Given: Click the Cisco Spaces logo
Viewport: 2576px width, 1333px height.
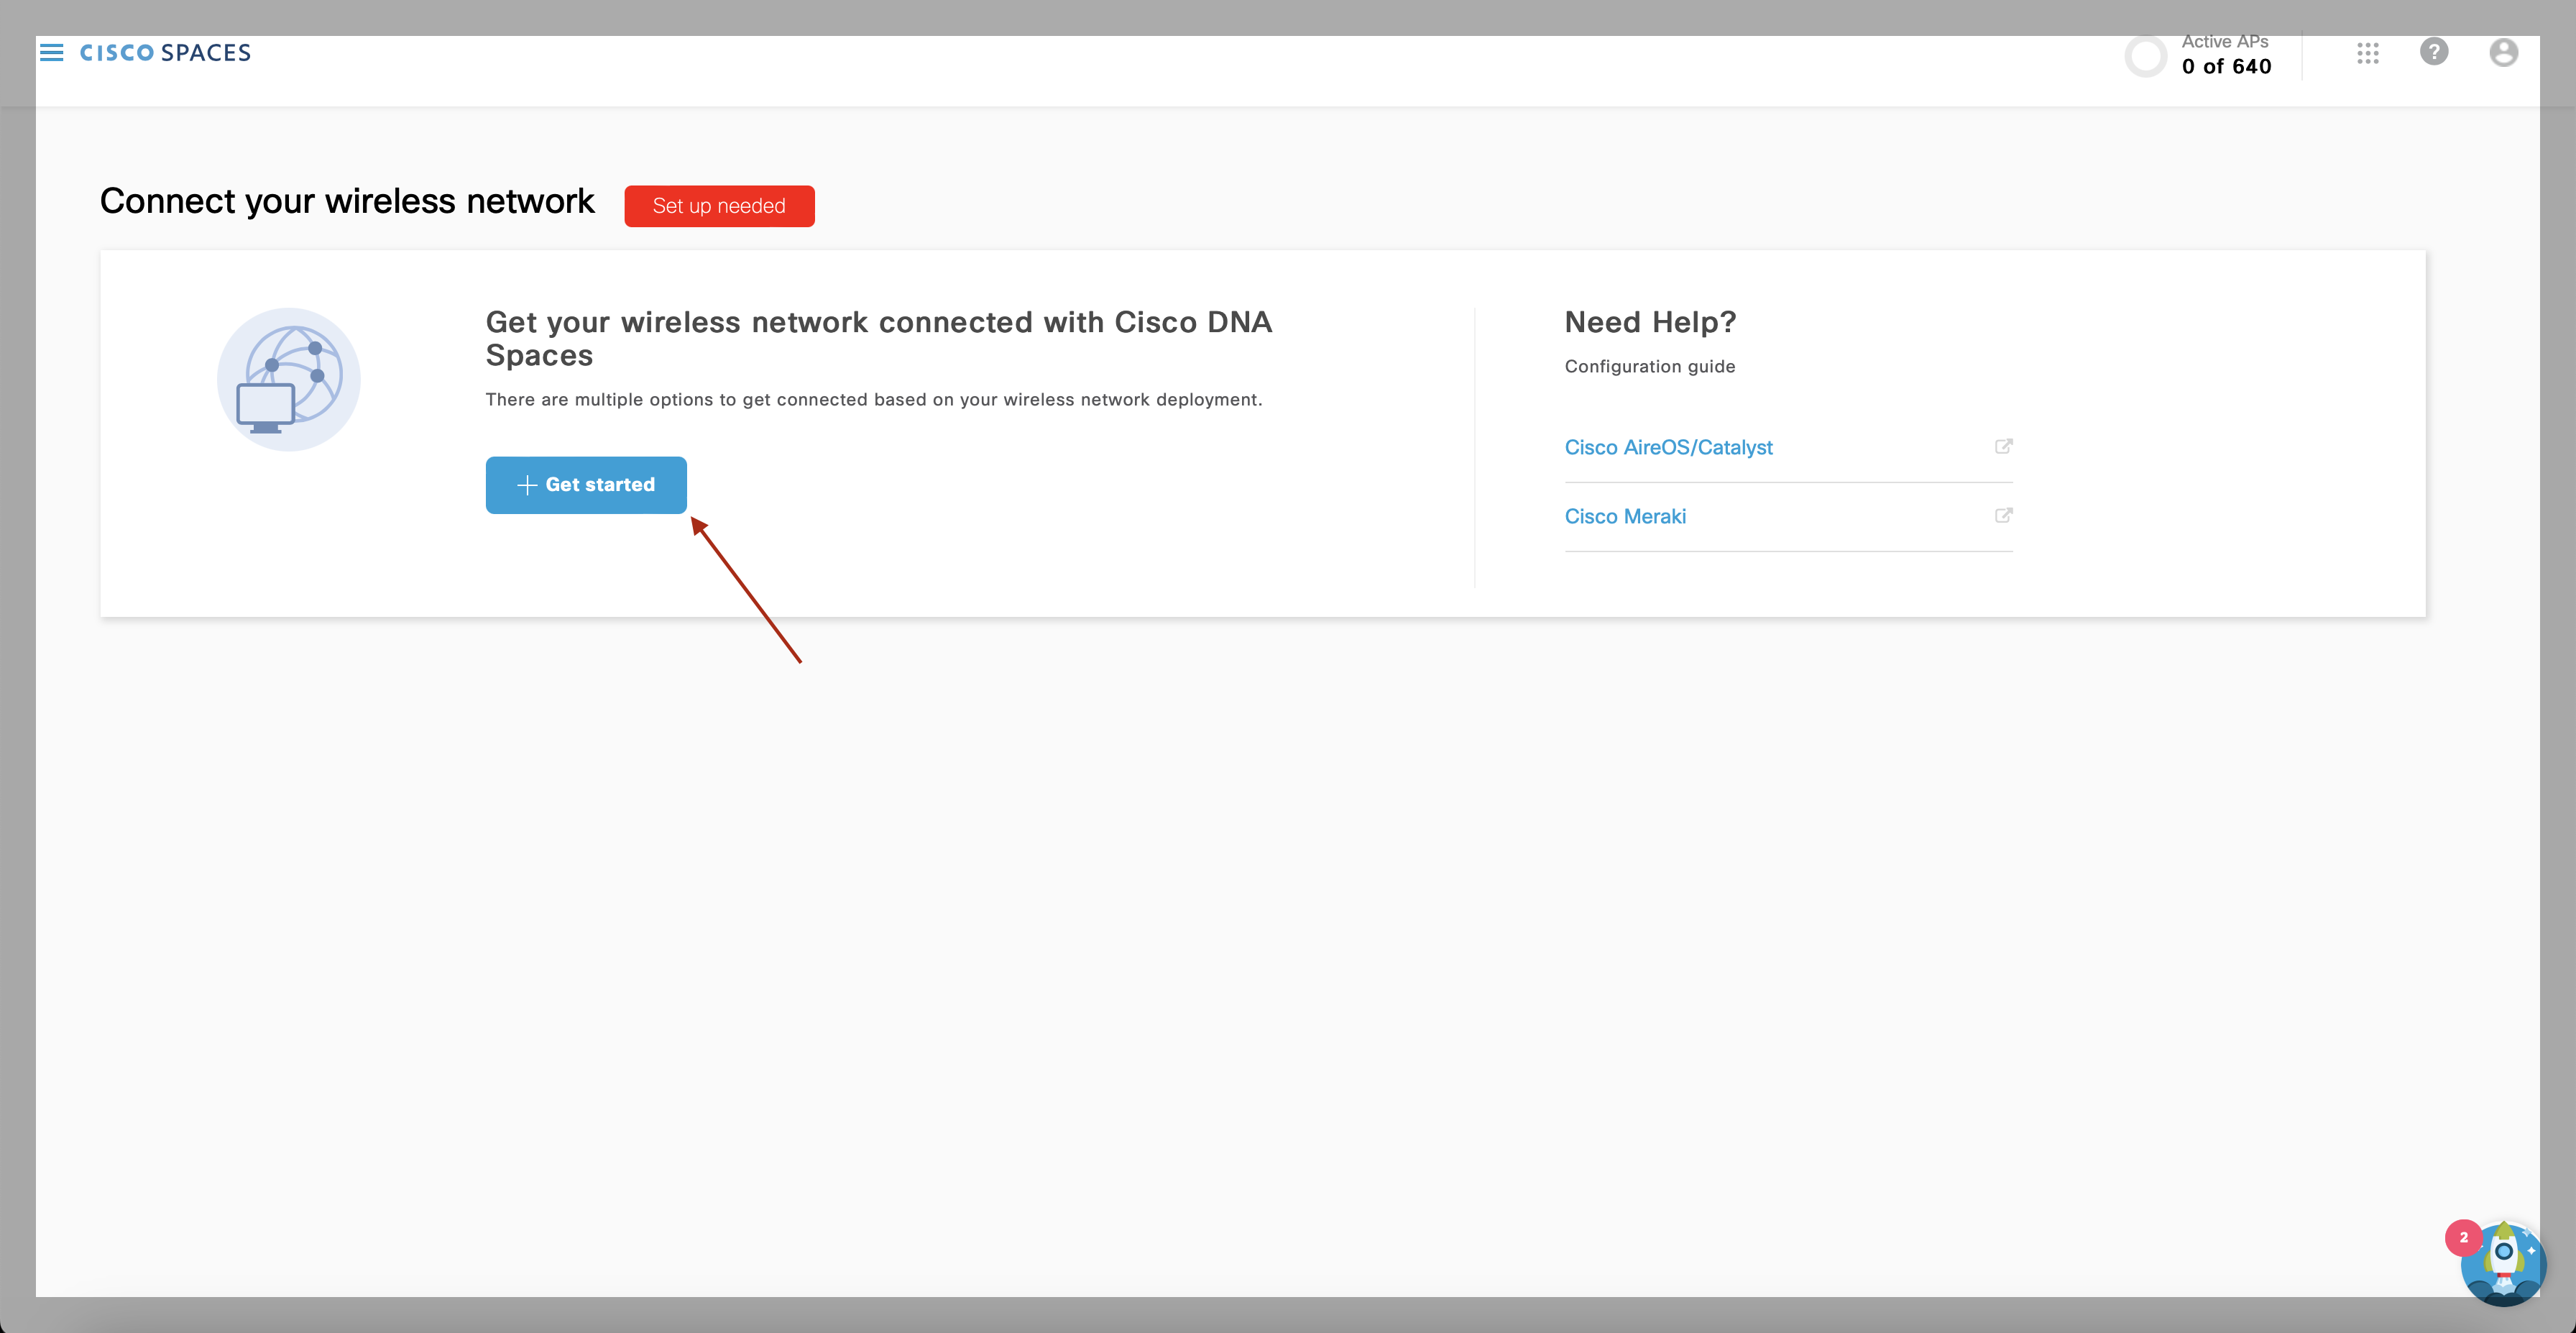Looking at the screenshot, I should pos(165,53).
